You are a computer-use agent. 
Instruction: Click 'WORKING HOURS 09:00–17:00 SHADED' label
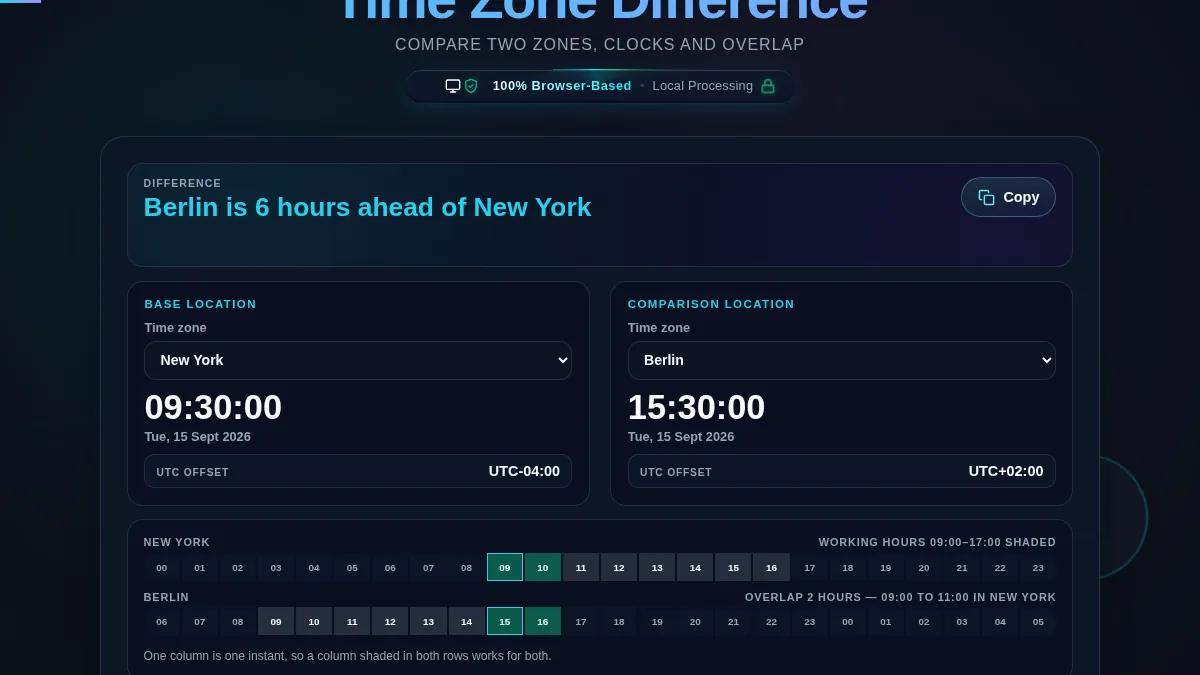point(937,542)
